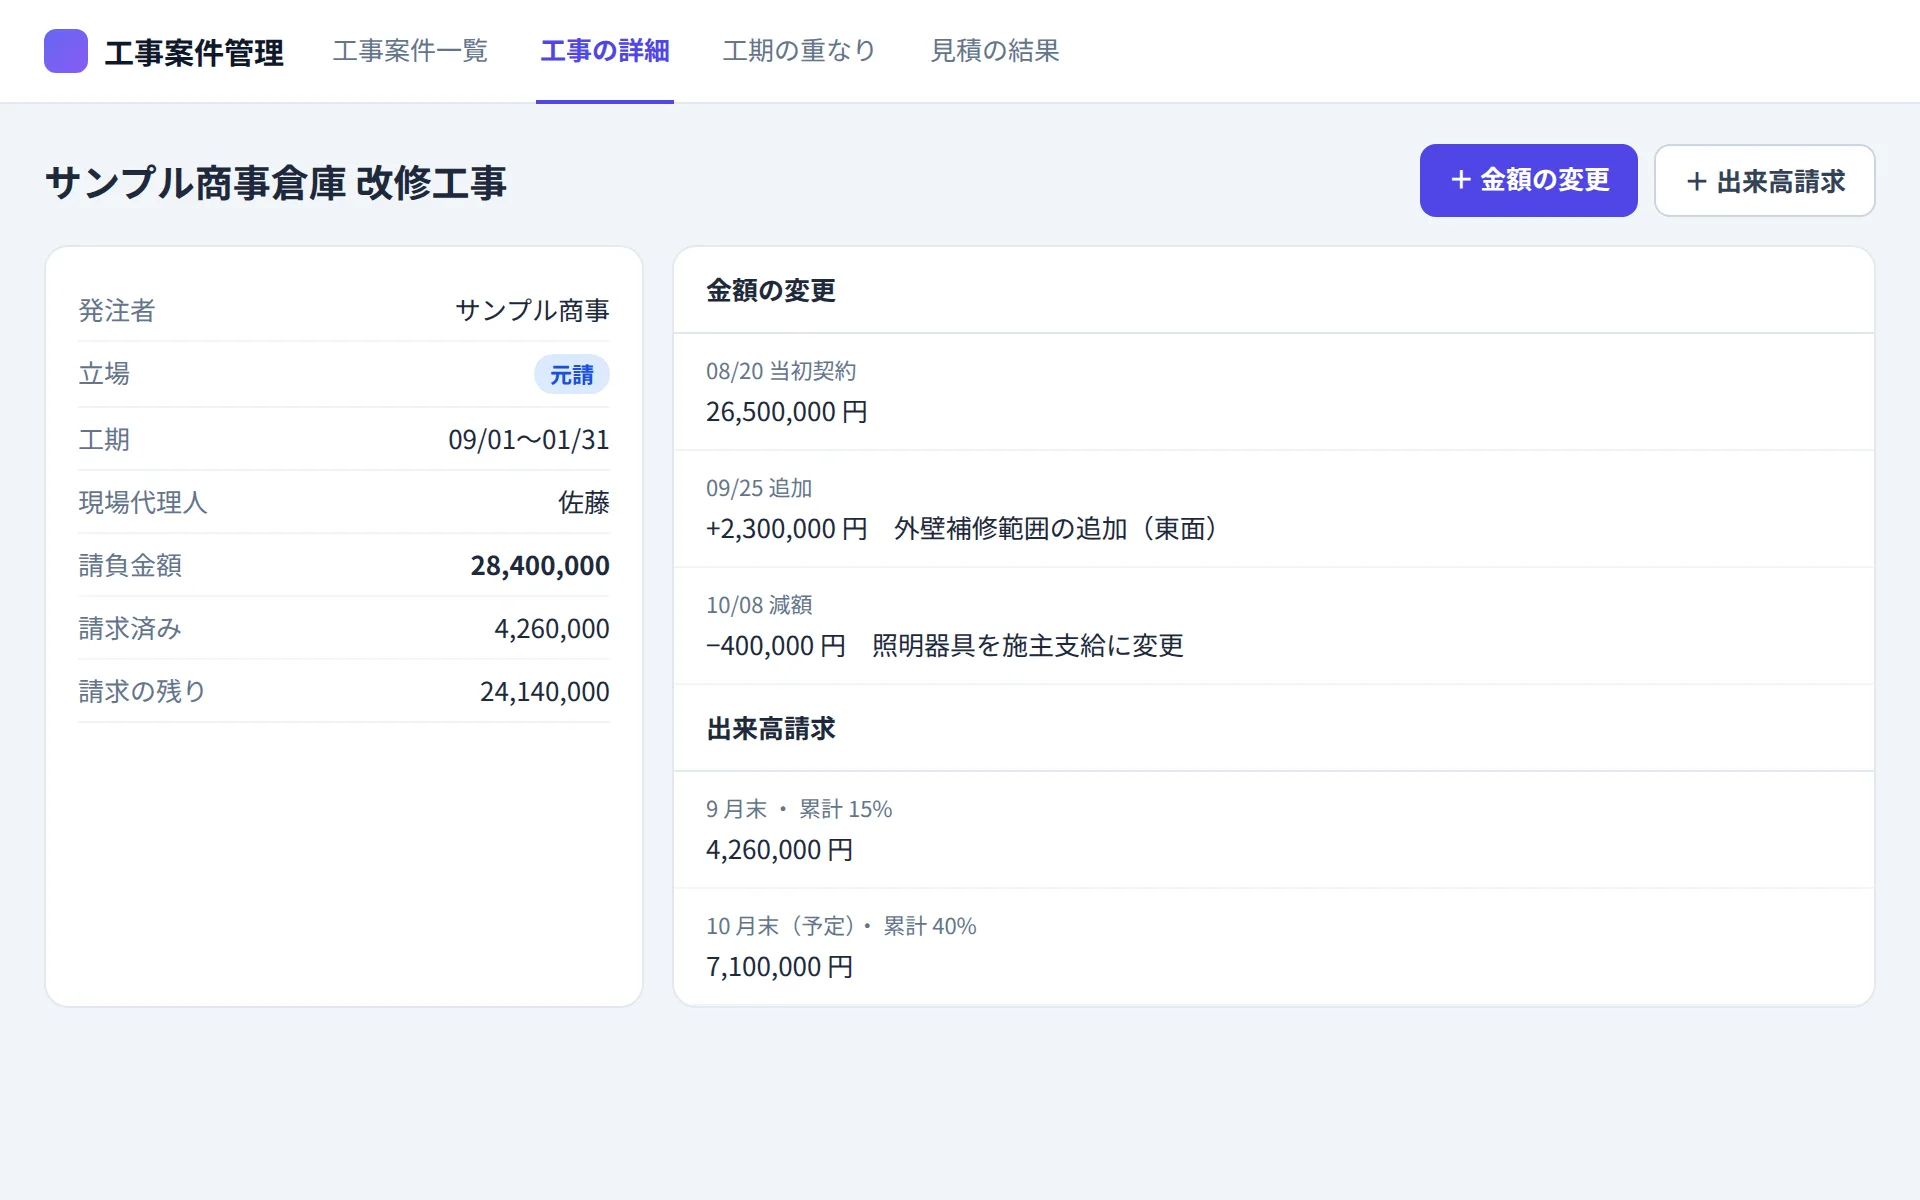Click the + 金額の変更 button
The image size is (1920, 1200).
click(1528, 180)
